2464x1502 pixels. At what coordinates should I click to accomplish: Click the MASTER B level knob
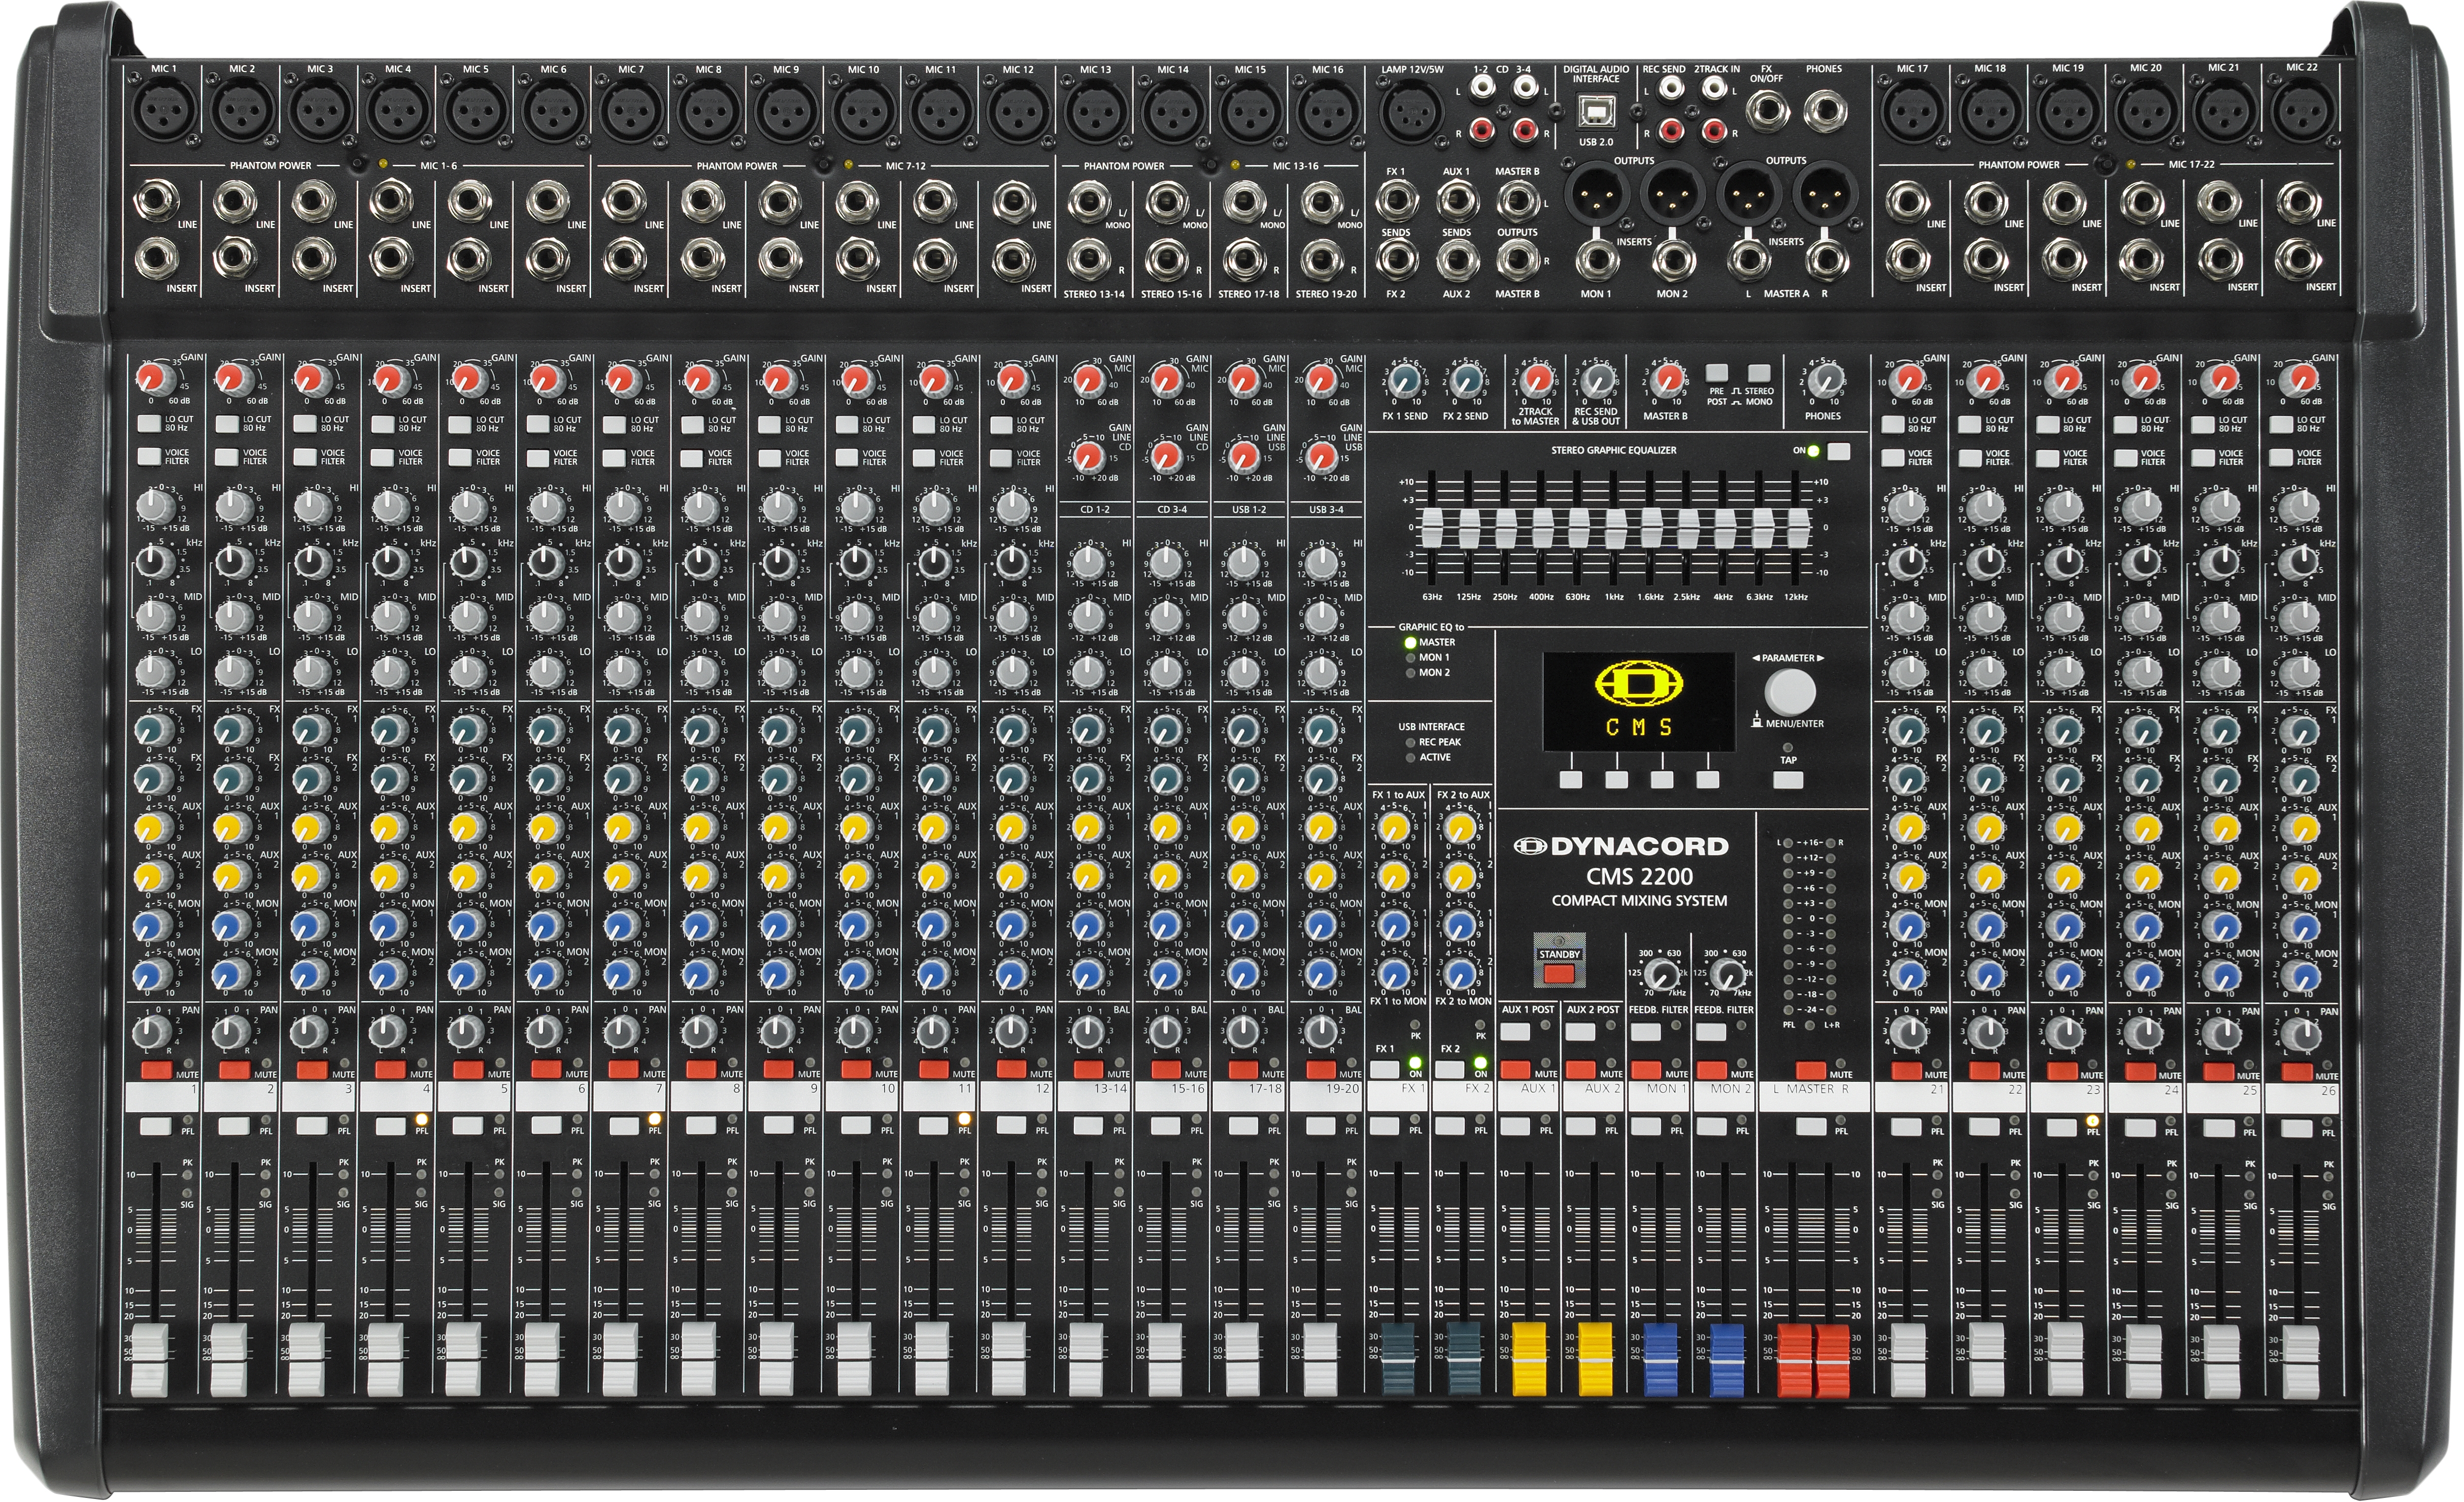coord(1667,379)
